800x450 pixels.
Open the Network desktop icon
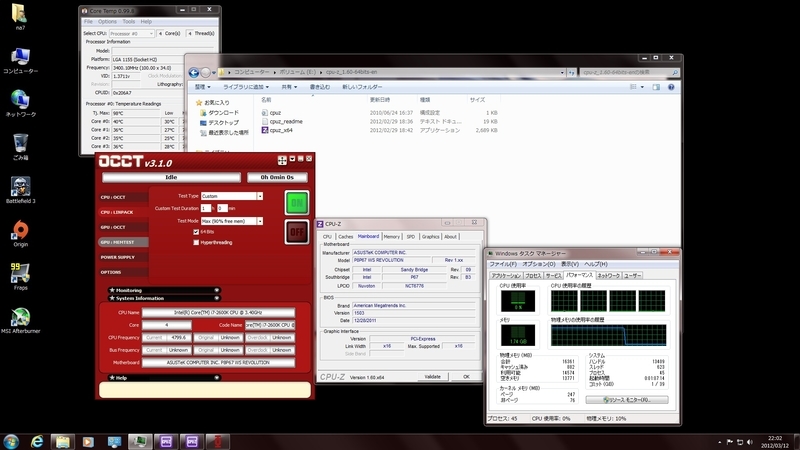click(20, 103)
